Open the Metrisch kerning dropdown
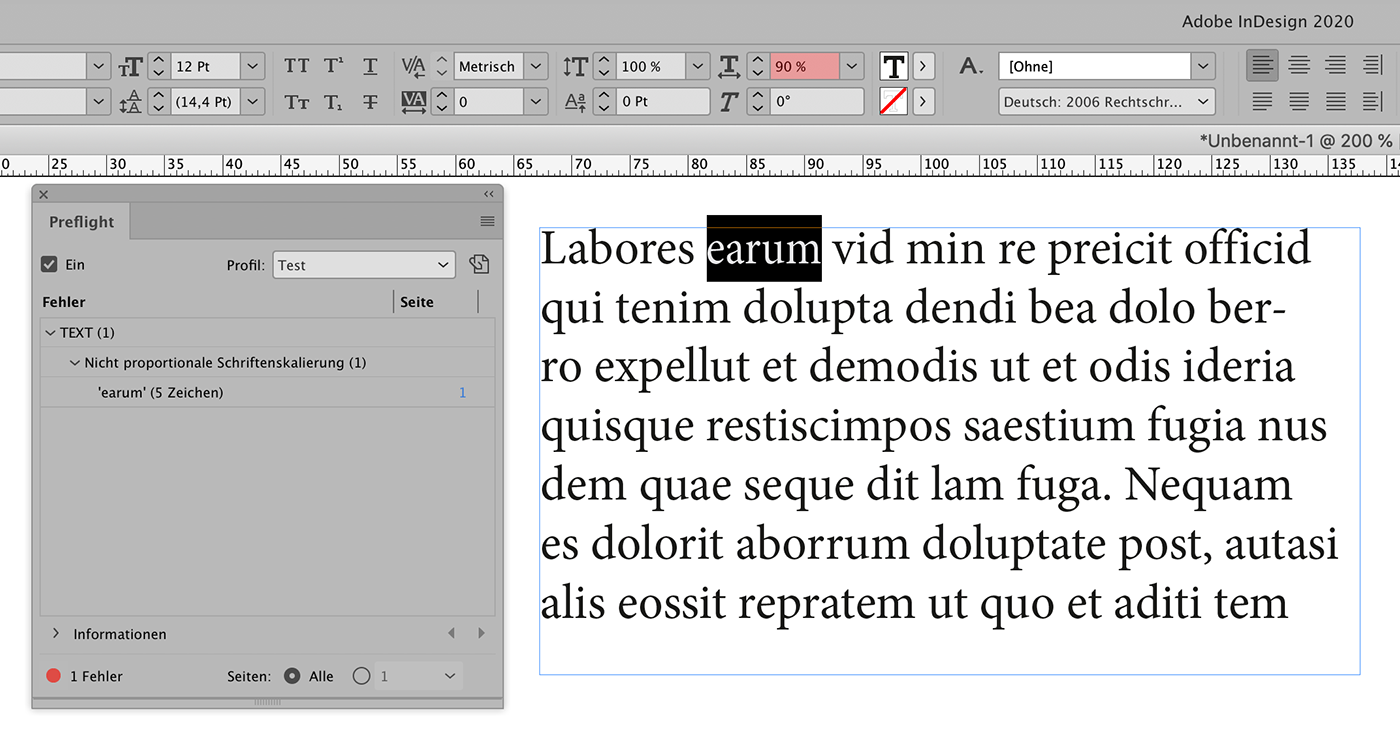The image size is (1400, 735). click(537, 67)
